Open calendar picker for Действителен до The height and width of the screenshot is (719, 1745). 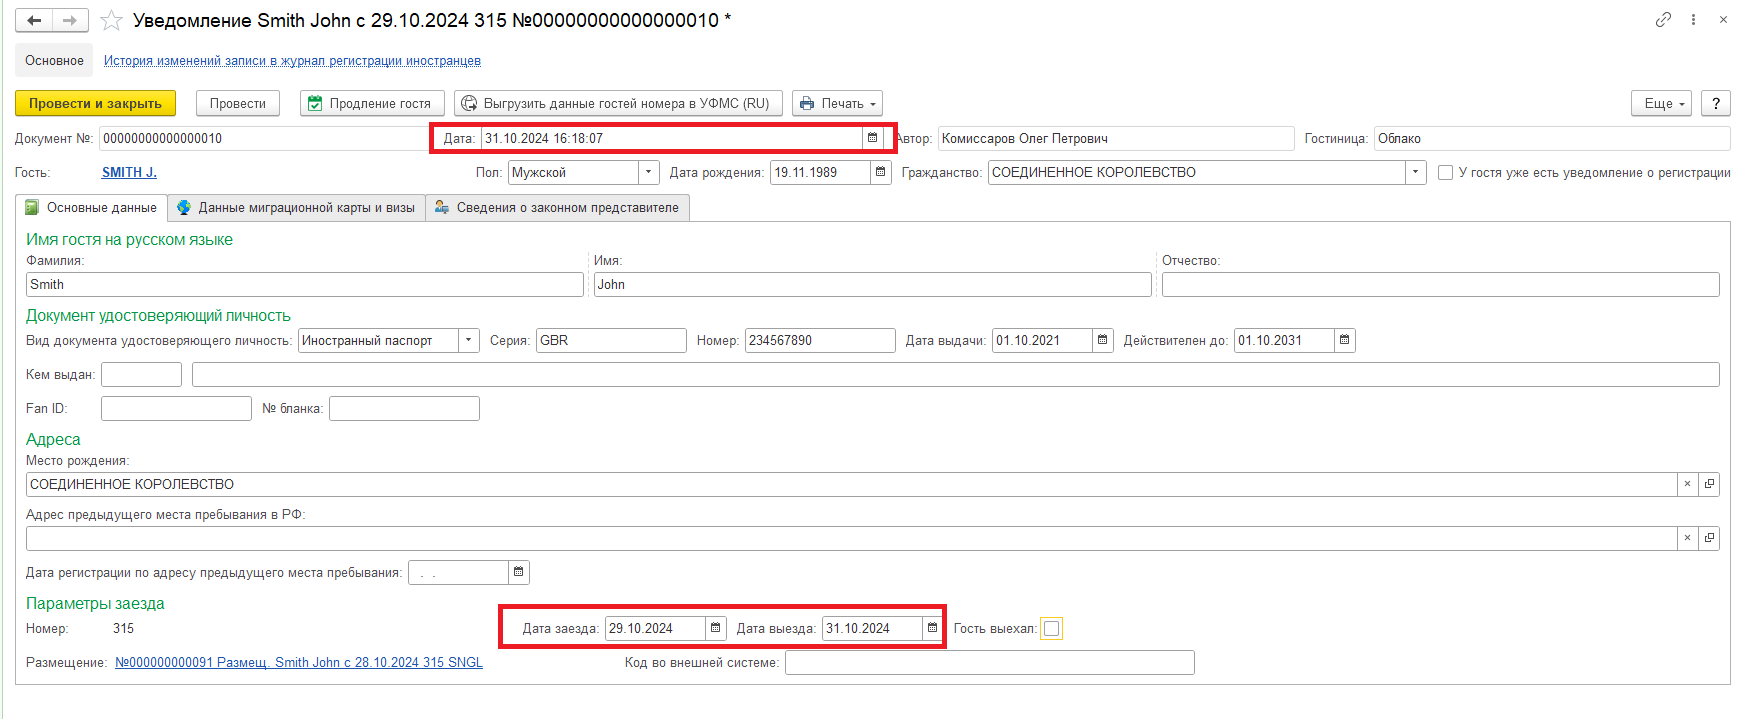click(x=1344, y=340)
